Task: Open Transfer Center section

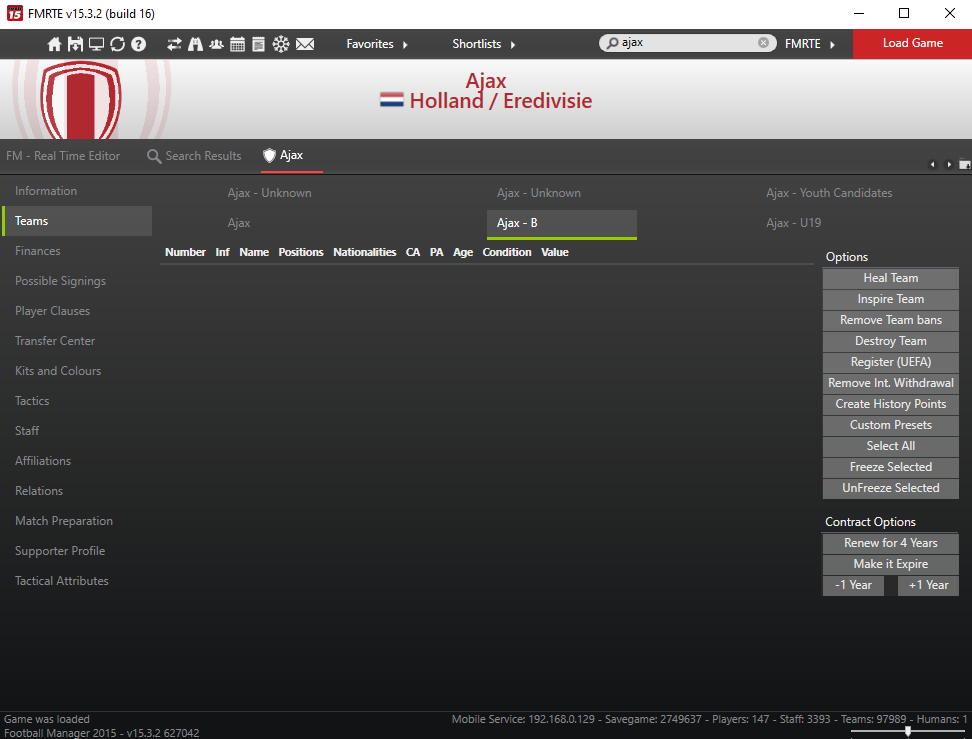Action: coord(77,341)
